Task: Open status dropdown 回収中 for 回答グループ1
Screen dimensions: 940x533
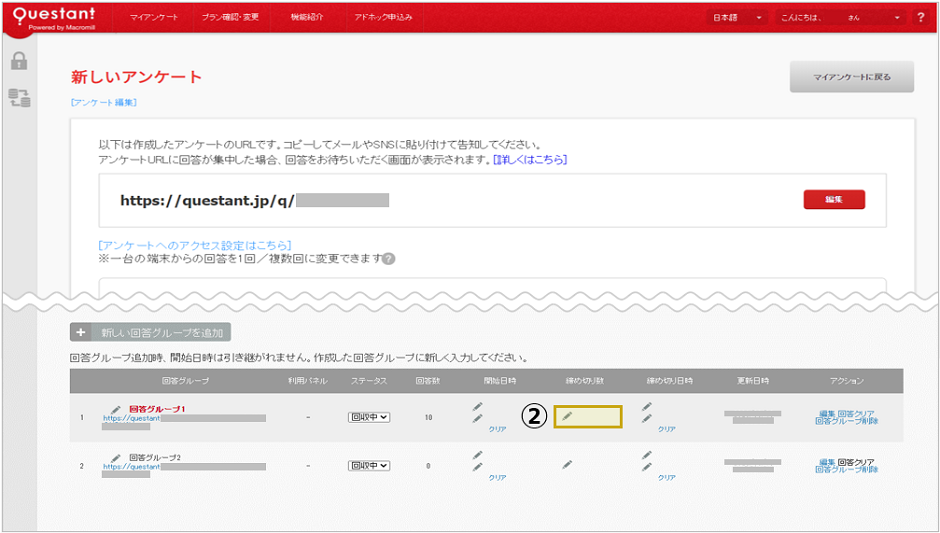Action: point(369,417)
